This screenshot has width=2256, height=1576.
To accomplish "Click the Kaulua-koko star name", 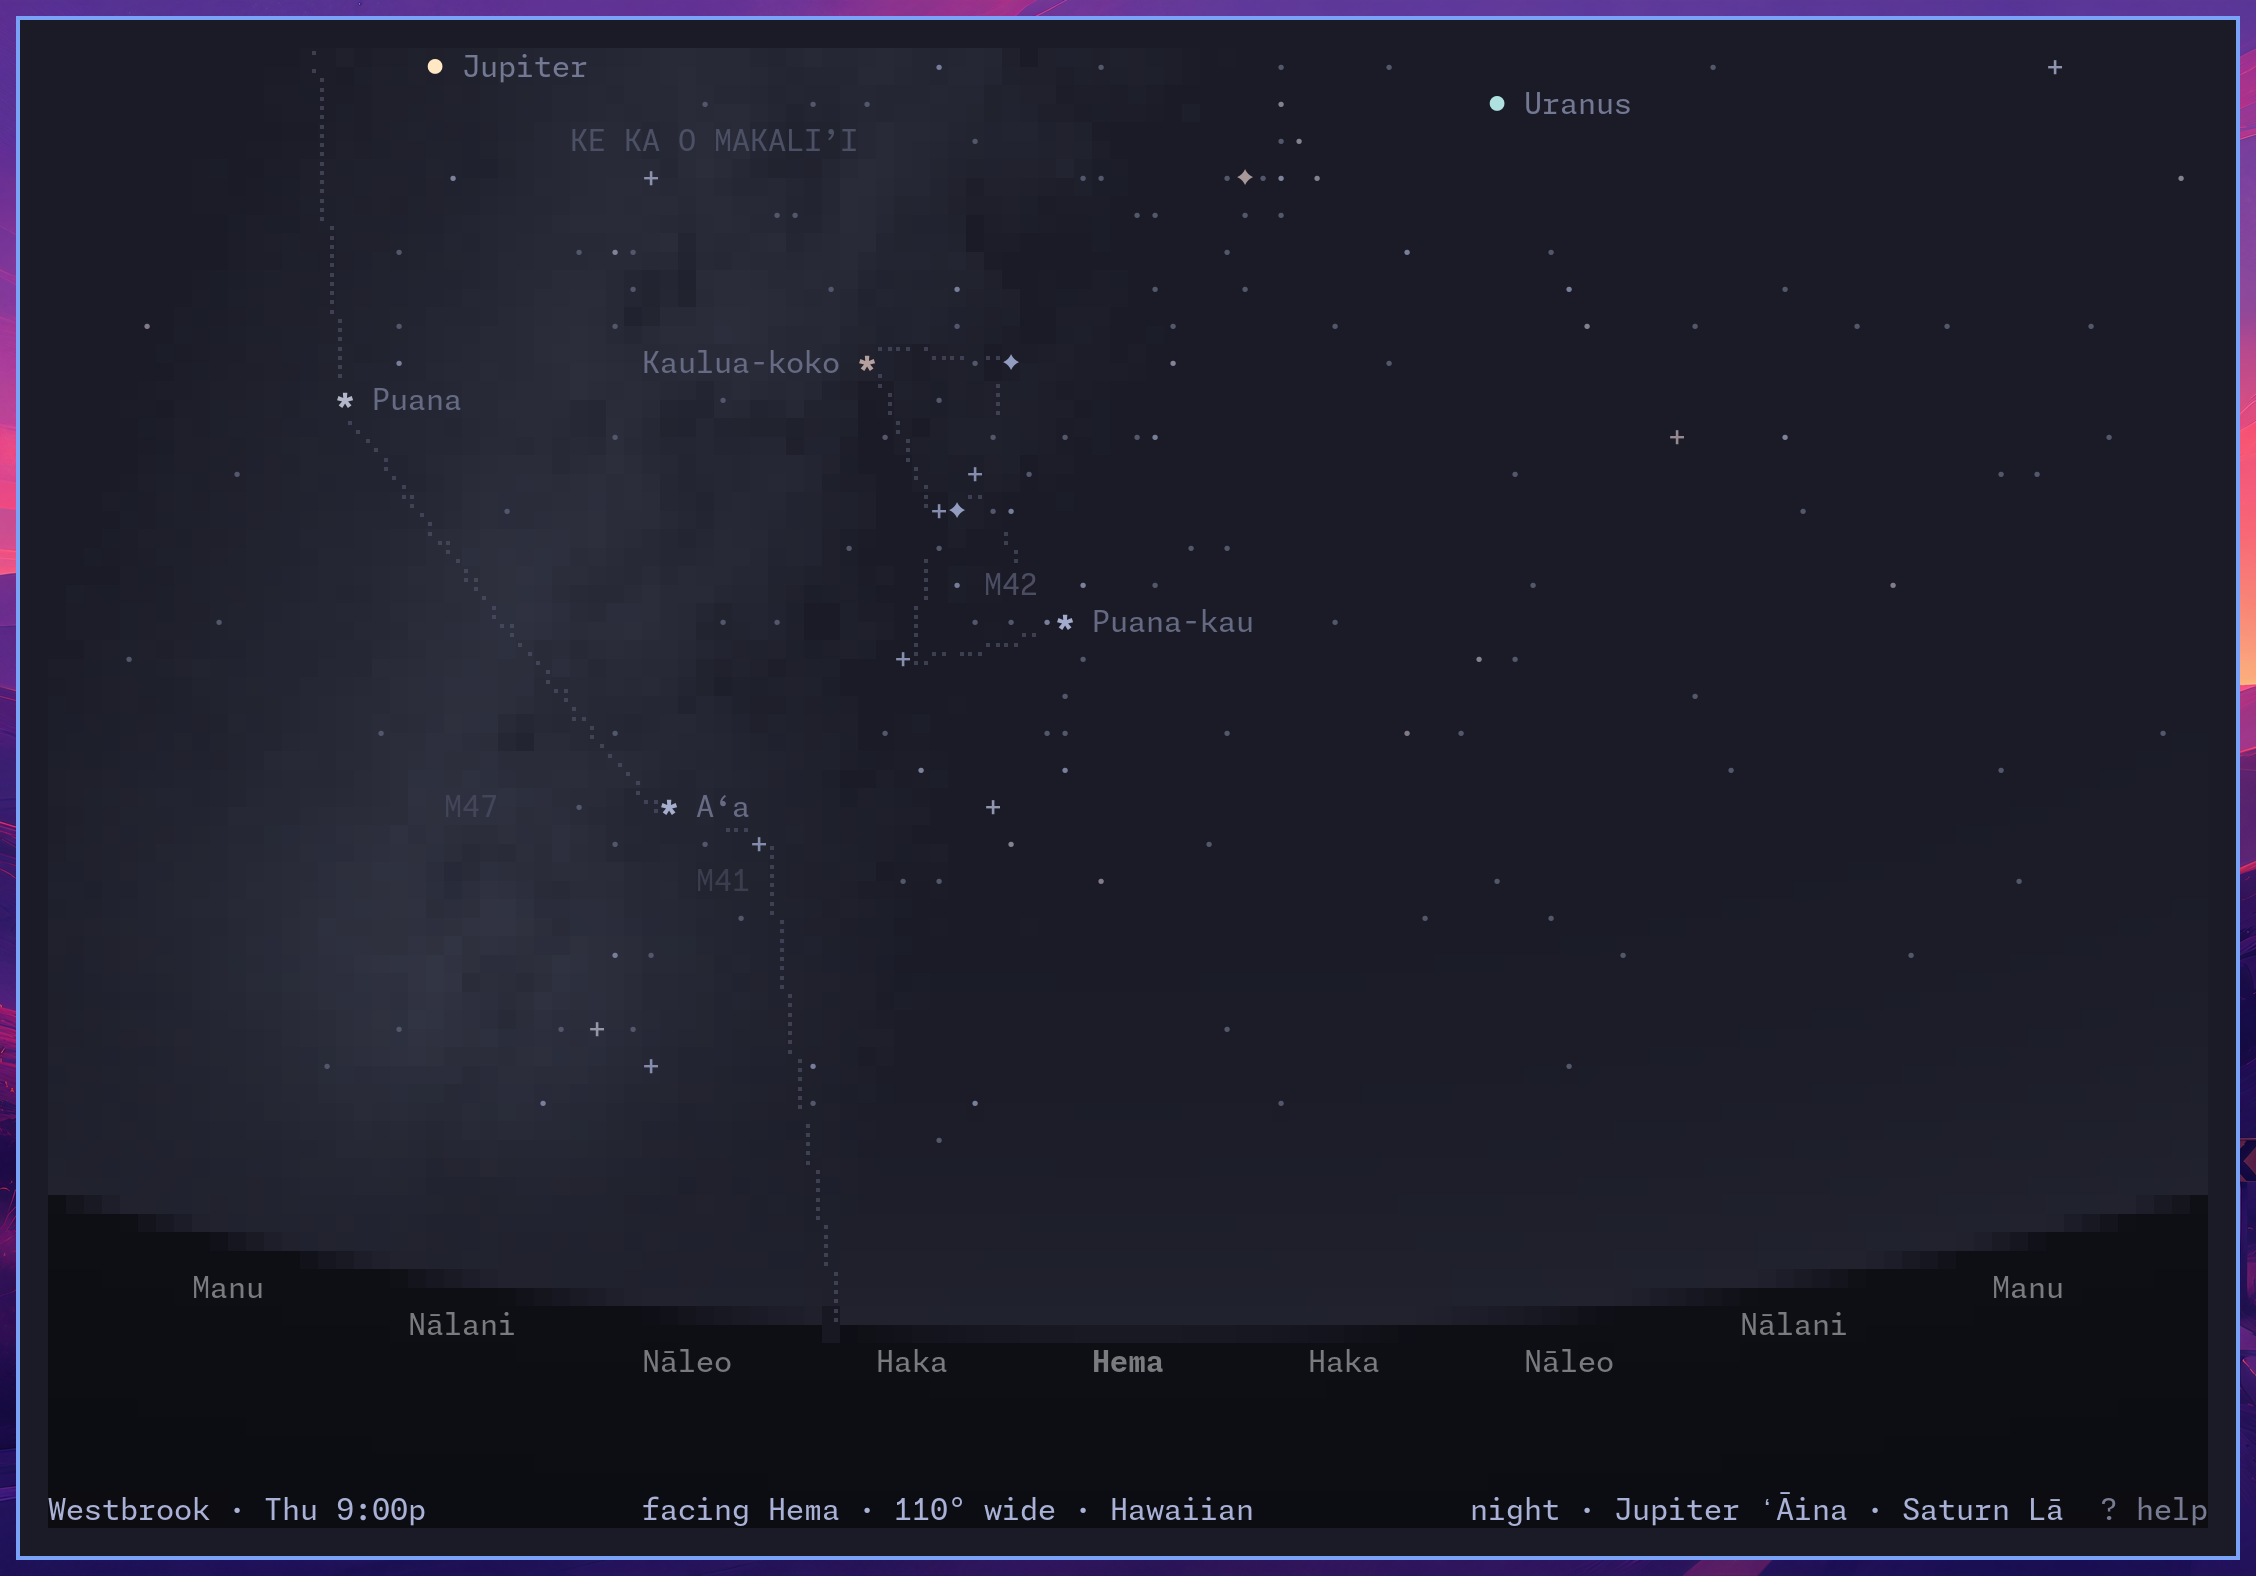I will [740, 363].
